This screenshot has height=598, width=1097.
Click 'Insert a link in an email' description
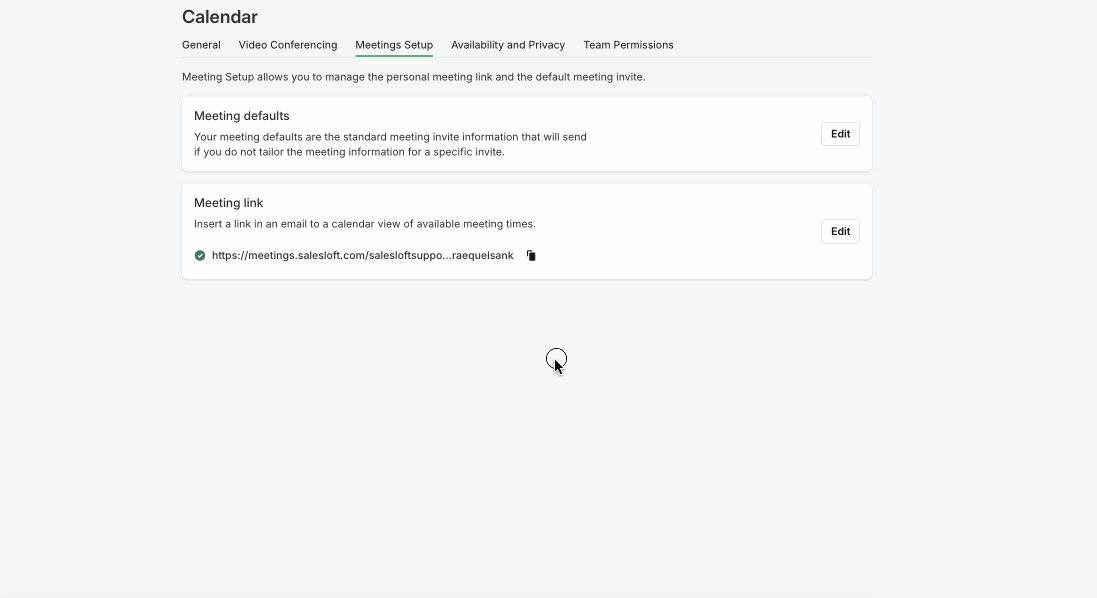pyautogui.click(x=365, y=224)
